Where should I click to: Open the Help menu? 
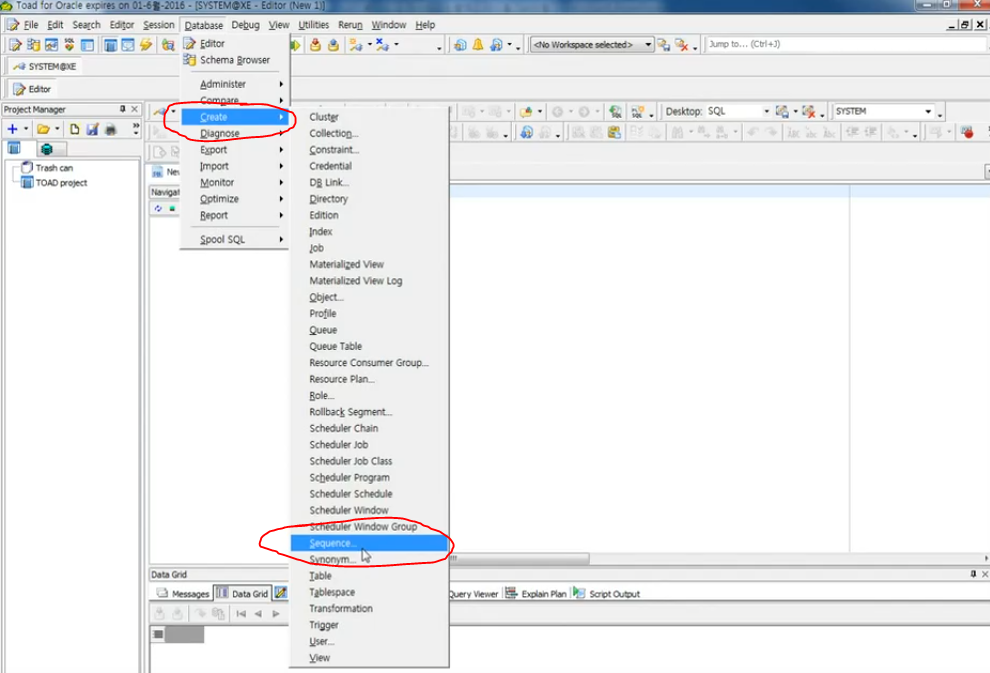click(x=425, y=25)
